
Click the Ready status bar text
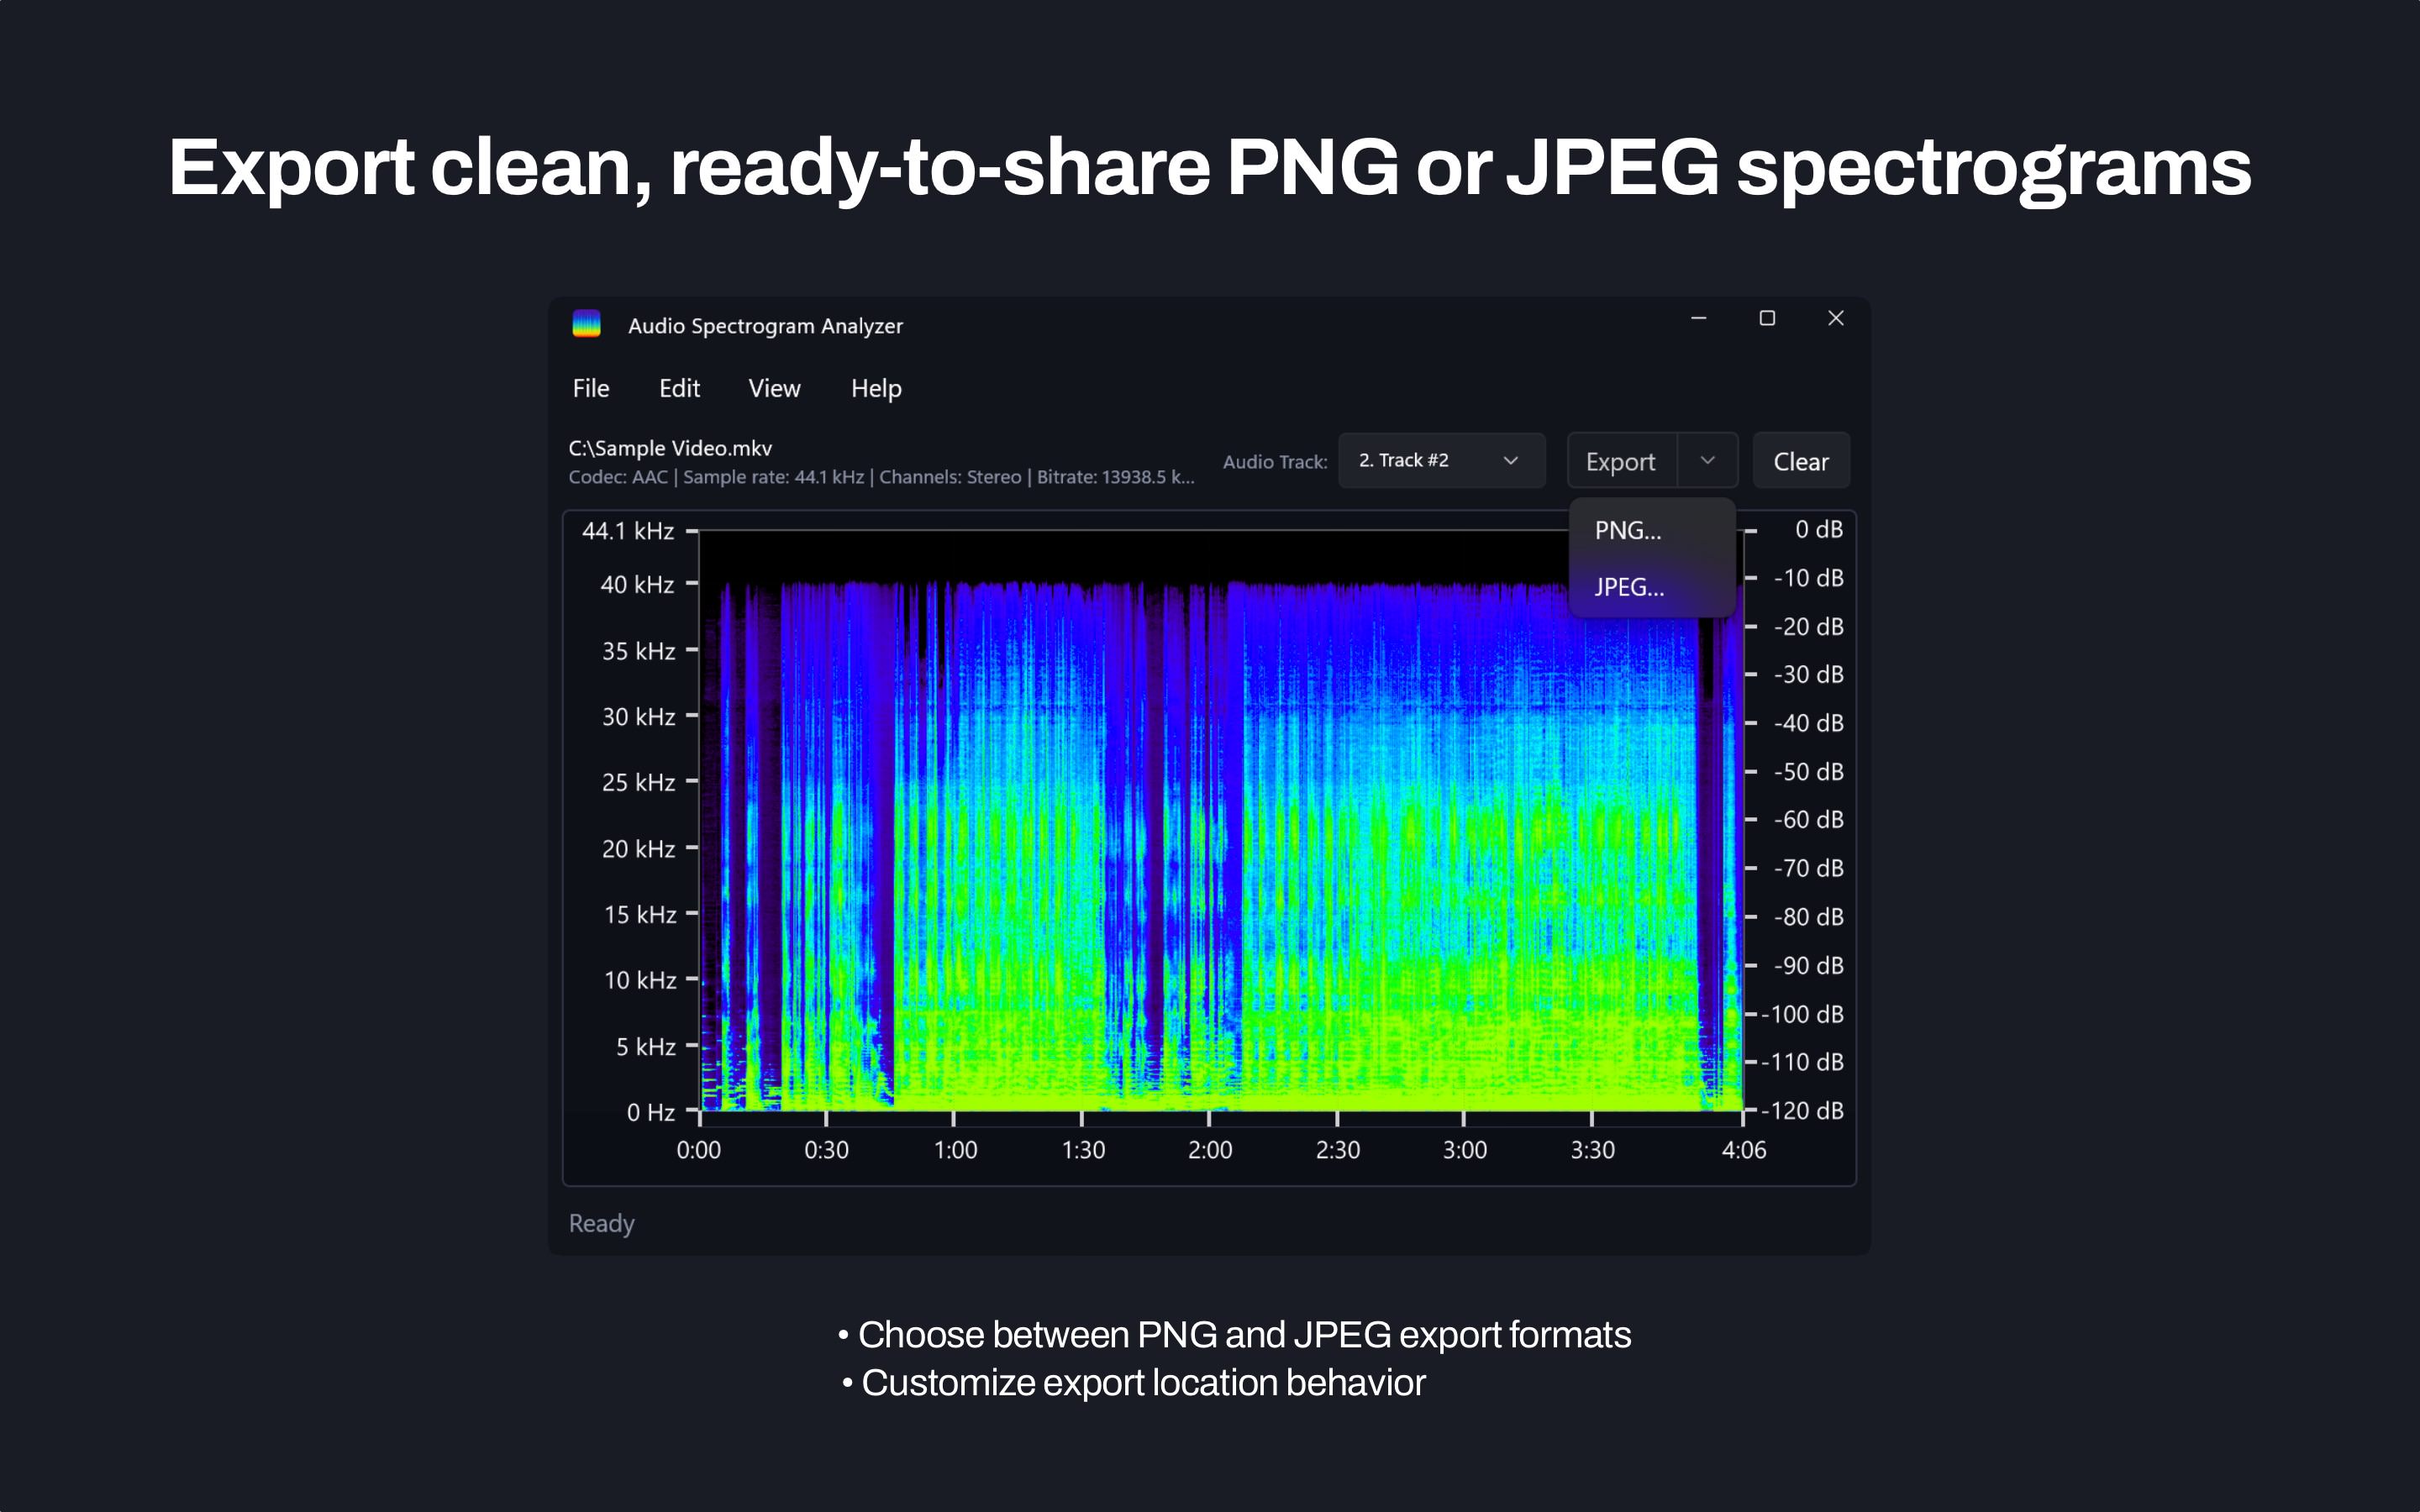601,1223
